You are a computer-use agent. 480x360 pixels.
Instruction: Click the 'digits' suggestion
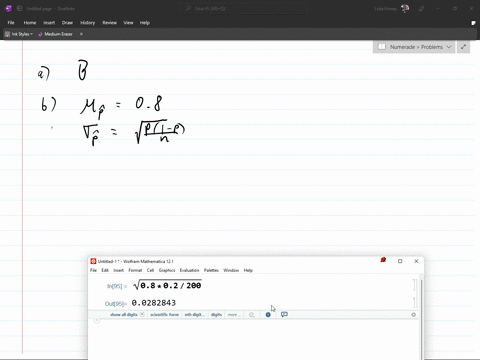click(x=216, y=315)
